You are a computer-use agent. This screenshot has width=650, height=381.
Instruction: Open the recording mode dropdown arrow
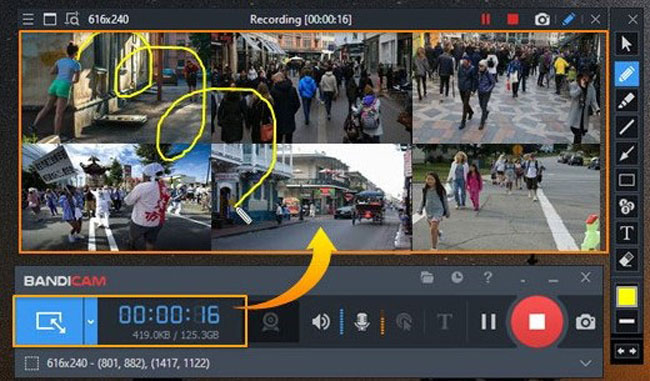(90, 321)
